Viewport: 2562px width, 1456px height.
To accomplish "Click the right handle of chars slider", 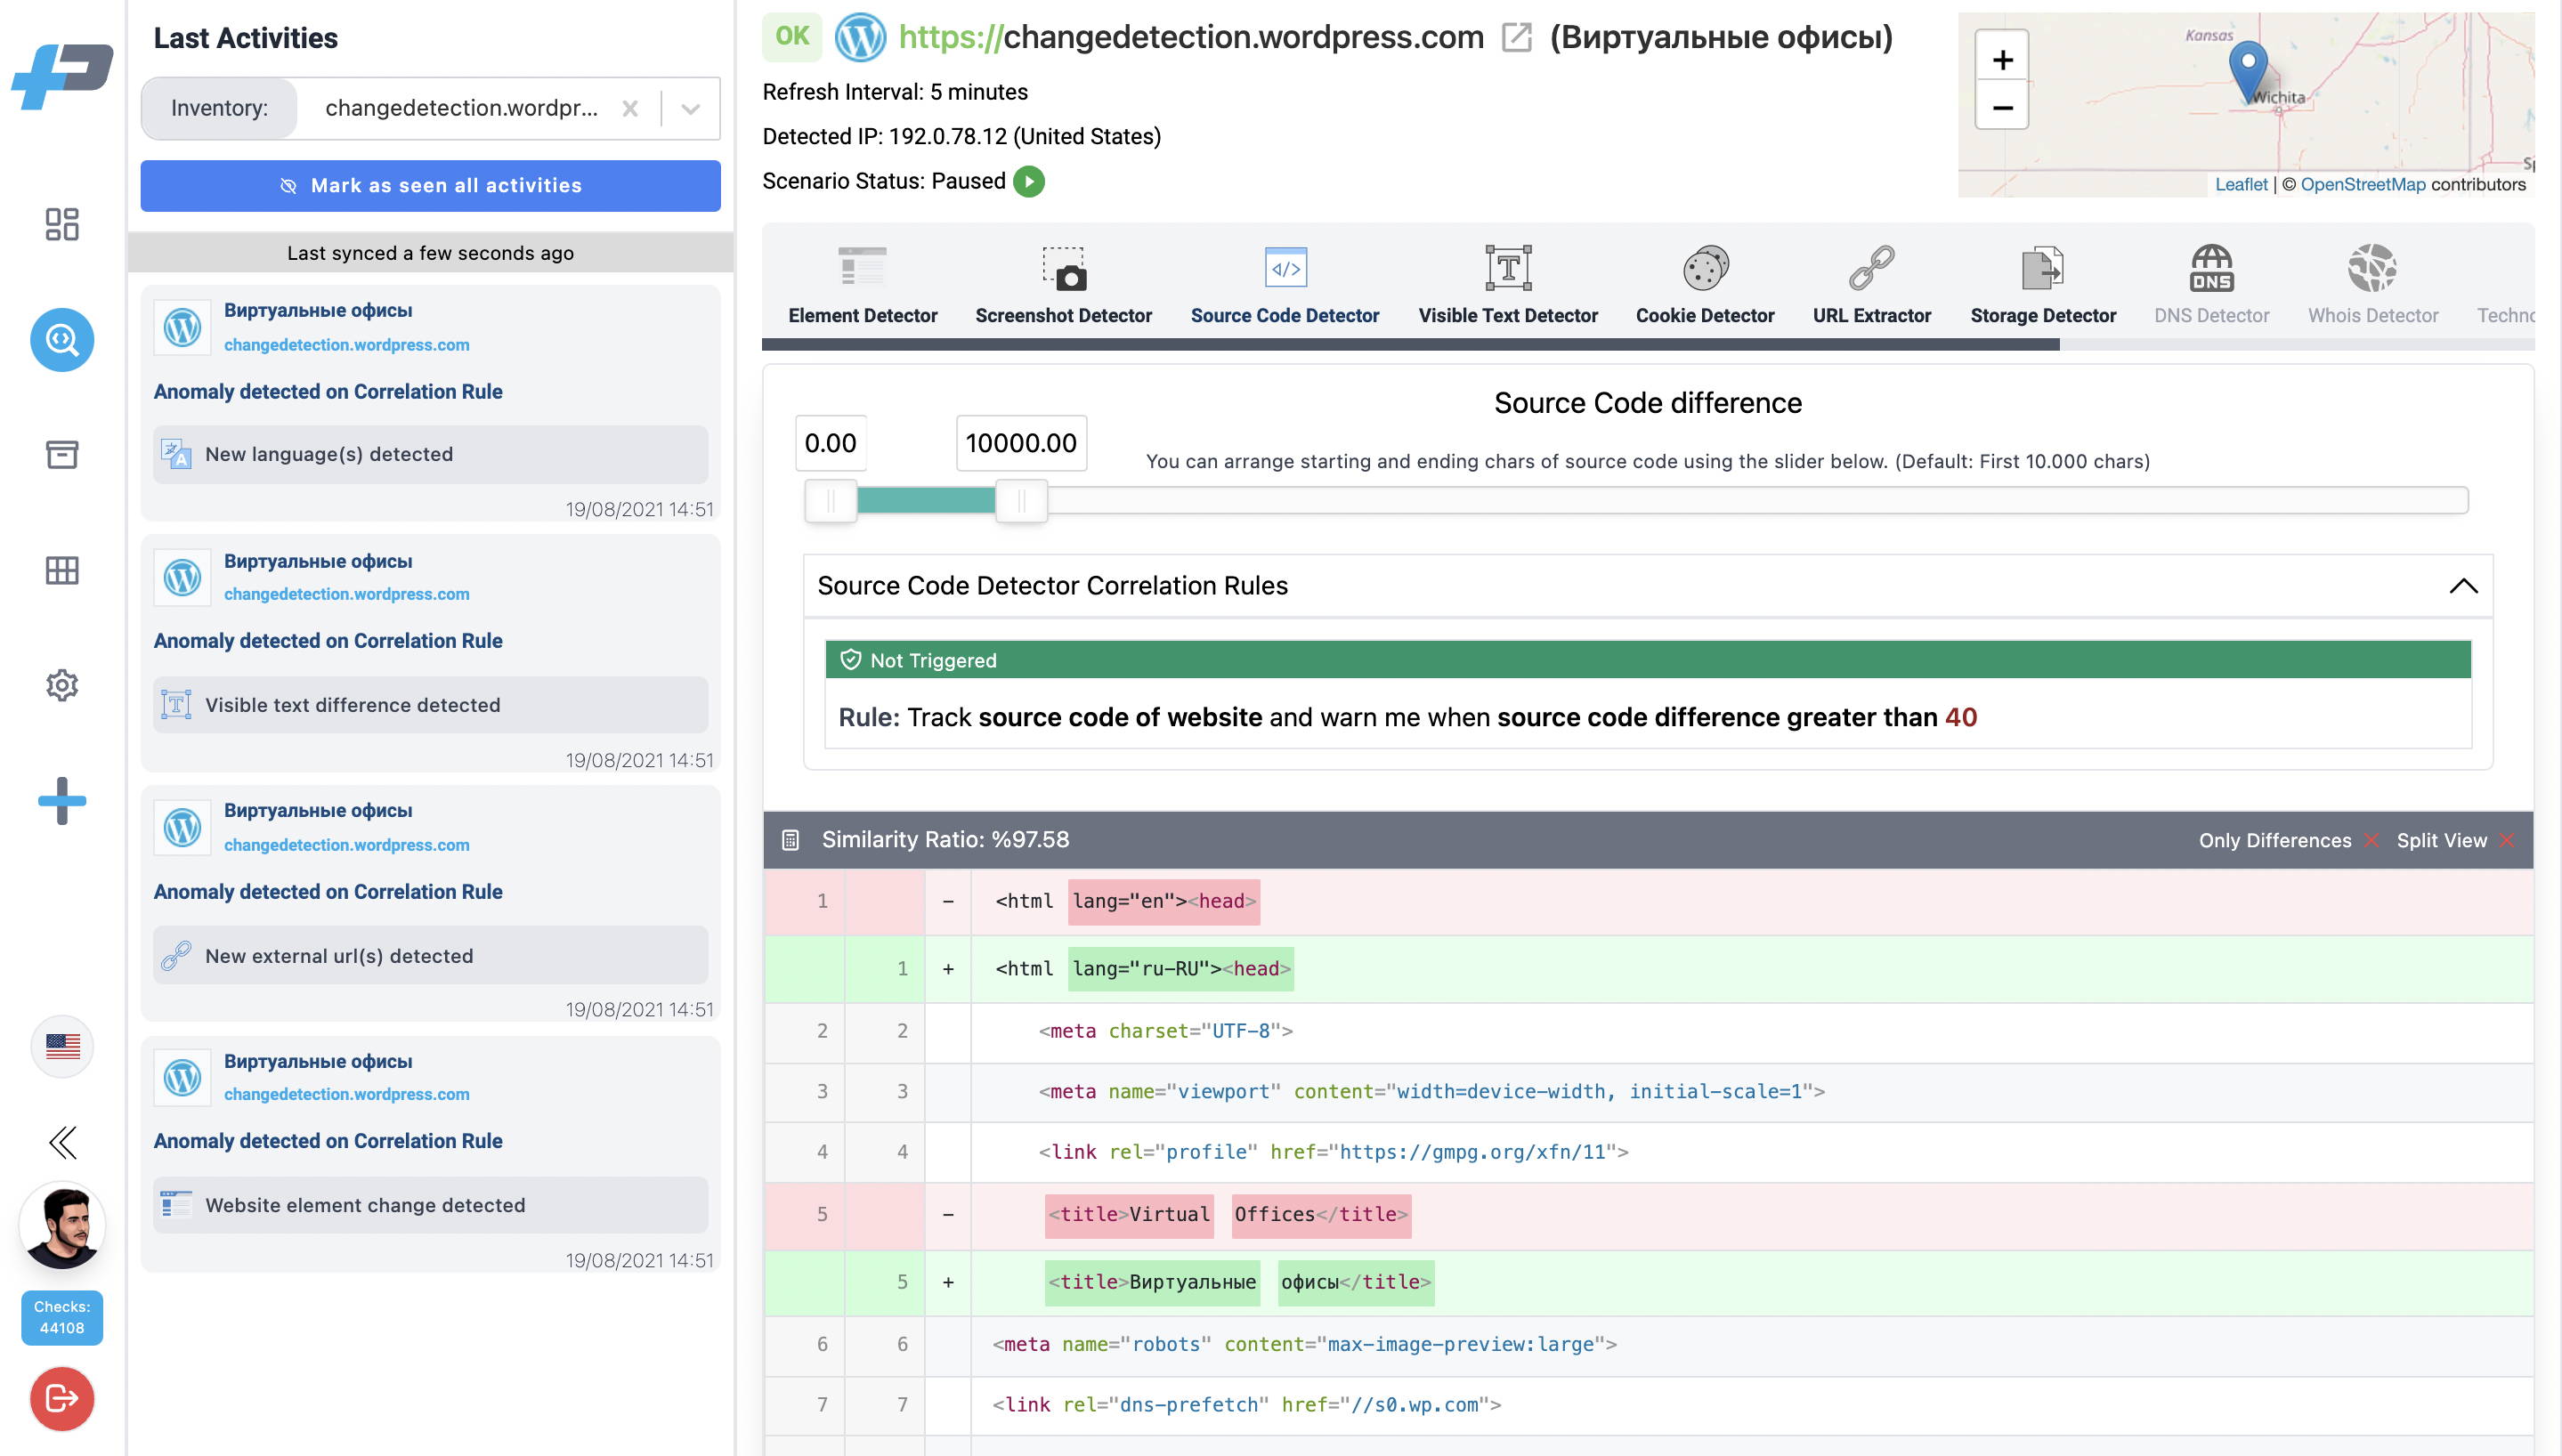I will tap(1021, 501).
